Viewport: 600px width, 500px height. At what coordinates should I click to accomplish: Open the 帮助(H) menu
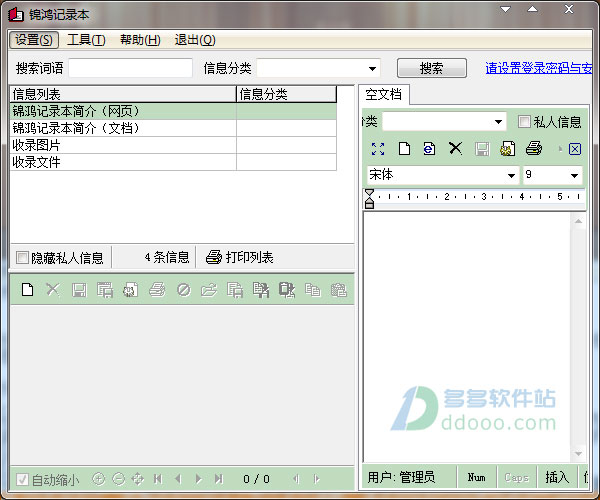click(140, 40)
